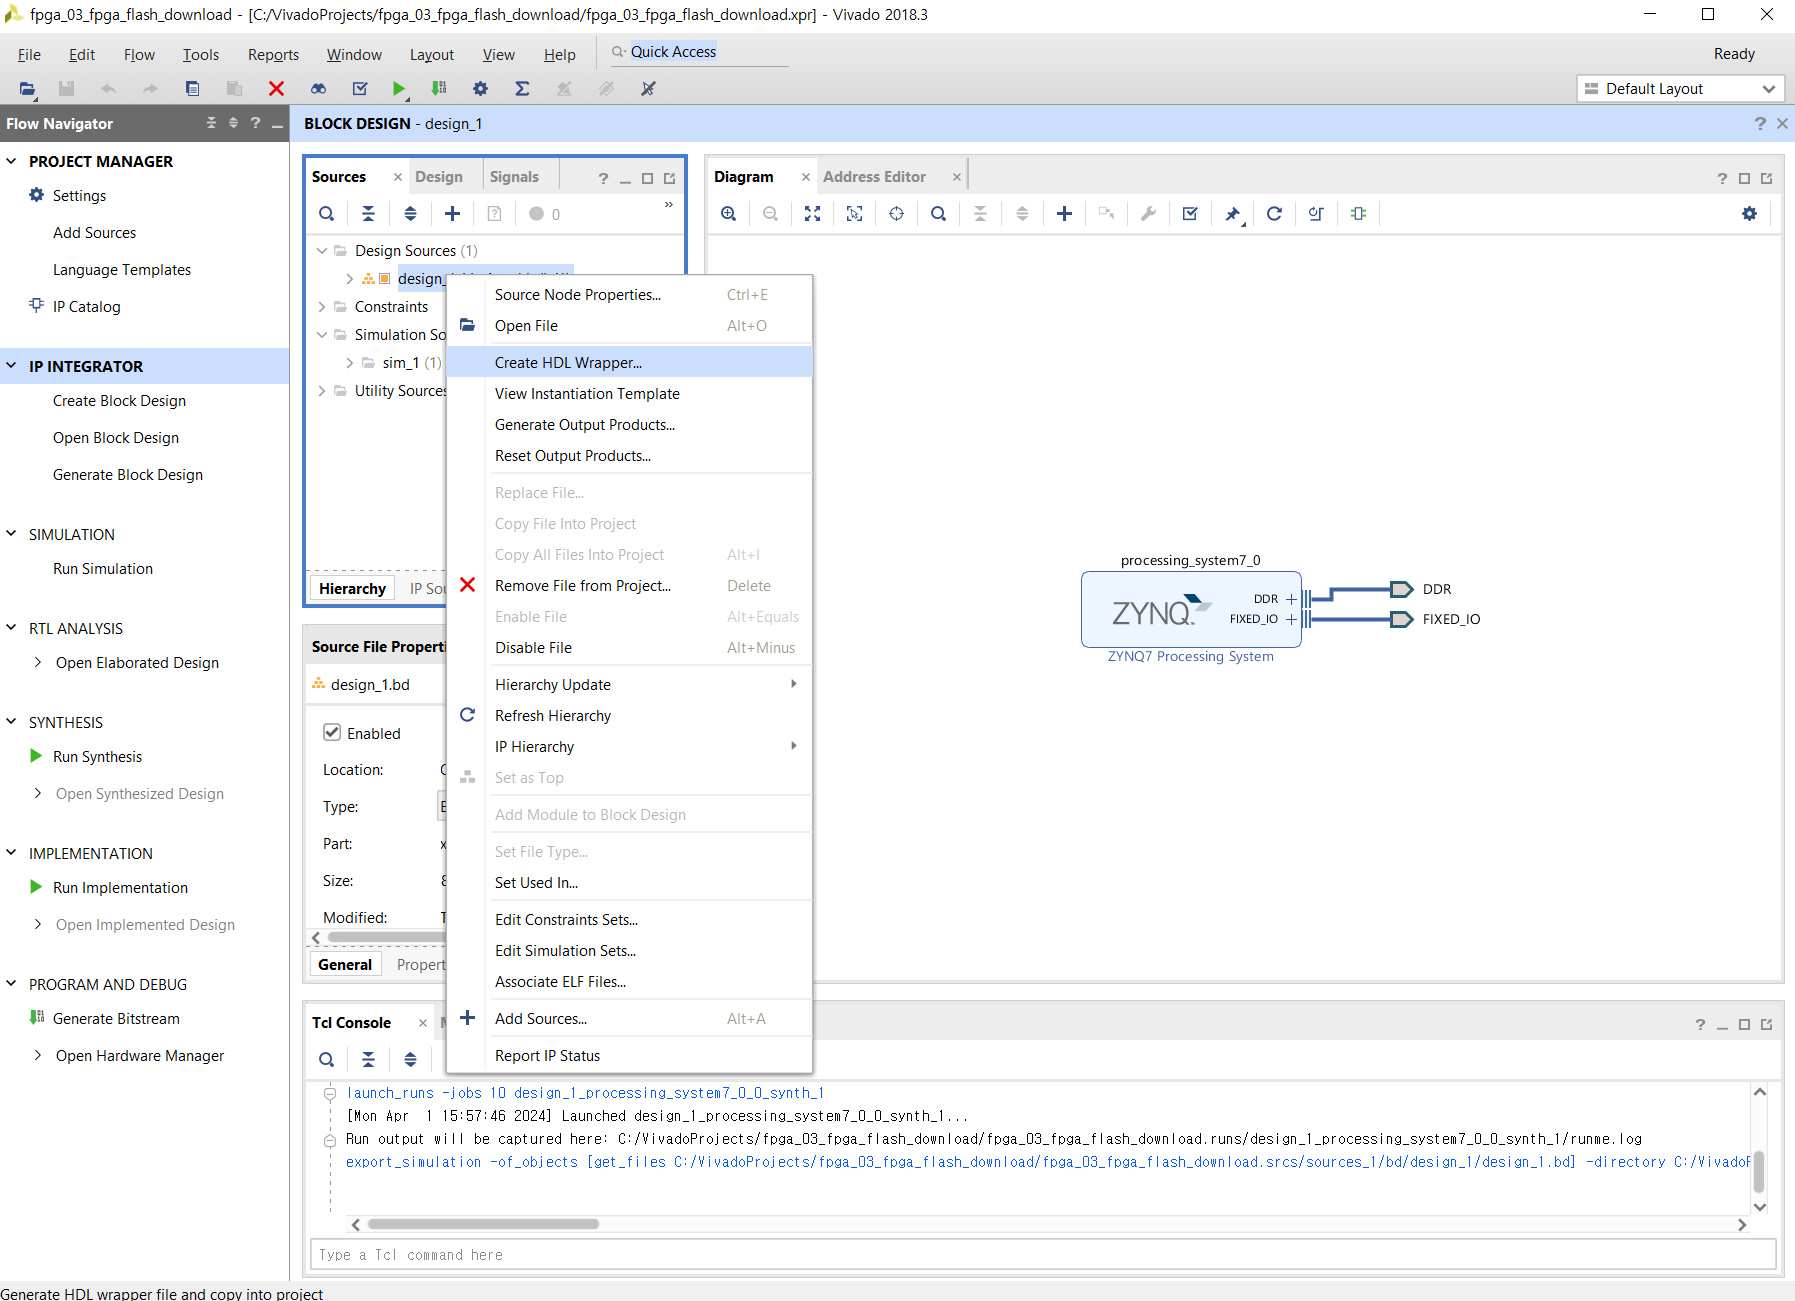Screen dimensions: 1795x1301
Task: Select the ZYNQ processing_system7_0 block
Action: click(1190, 610)
